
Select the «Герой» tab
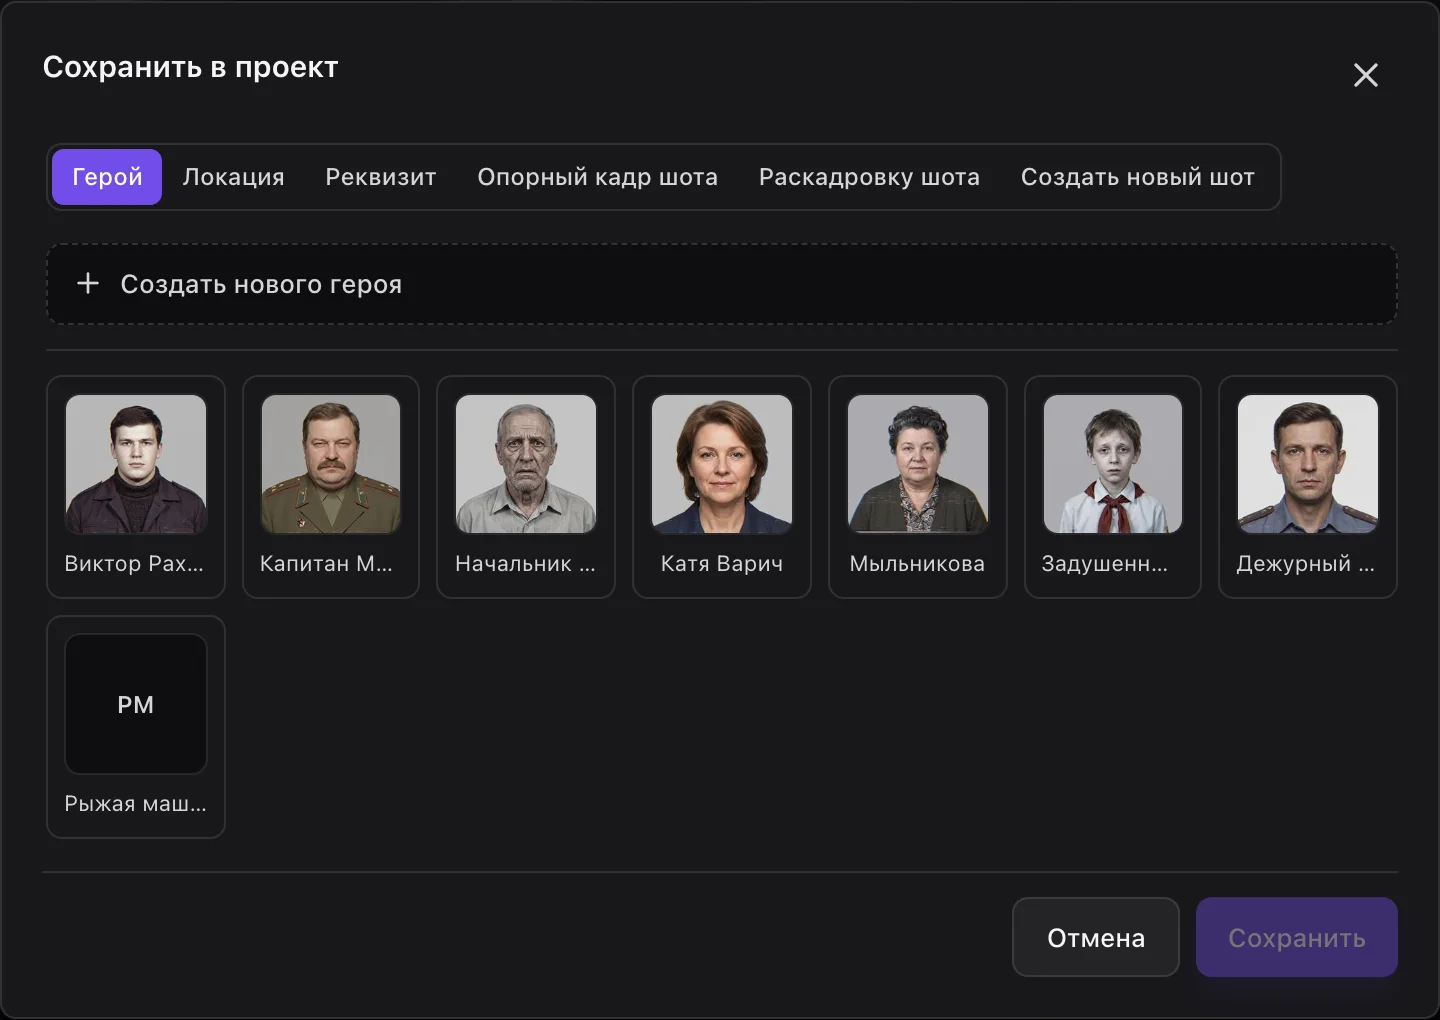(107, 177)
